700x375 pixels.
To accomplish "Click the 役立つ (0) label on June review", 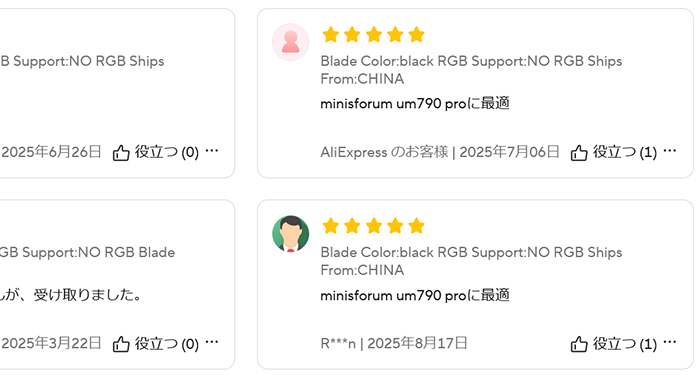I will pyautogui.click(x=167, y=152).
